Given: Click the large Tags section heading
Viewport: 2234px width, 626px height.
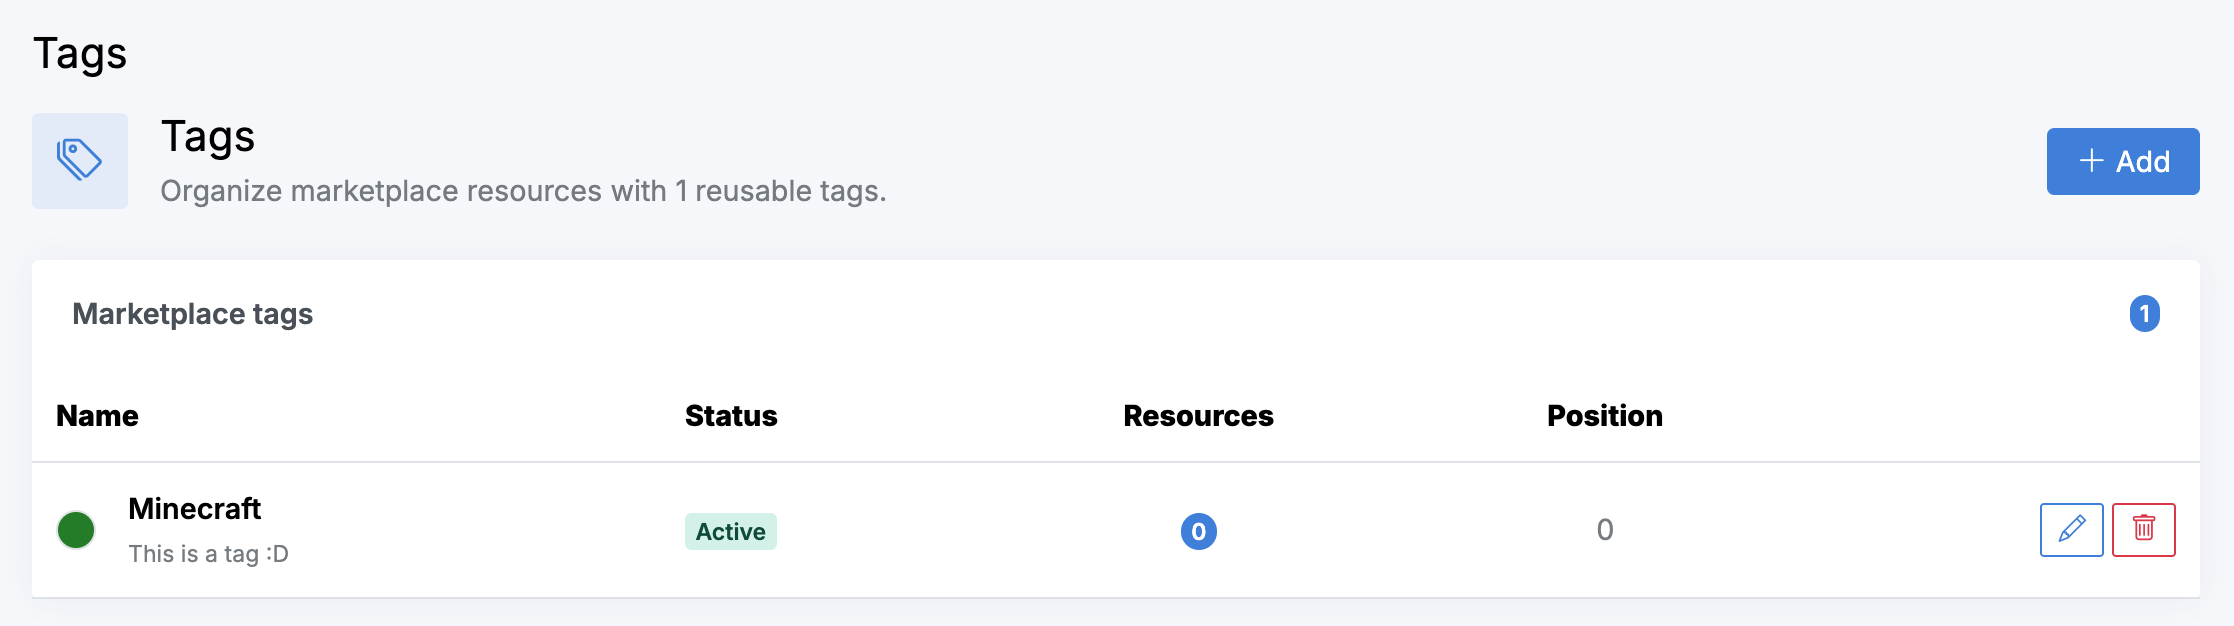Looking at the screenshot, I should click(x=208, y=137).
